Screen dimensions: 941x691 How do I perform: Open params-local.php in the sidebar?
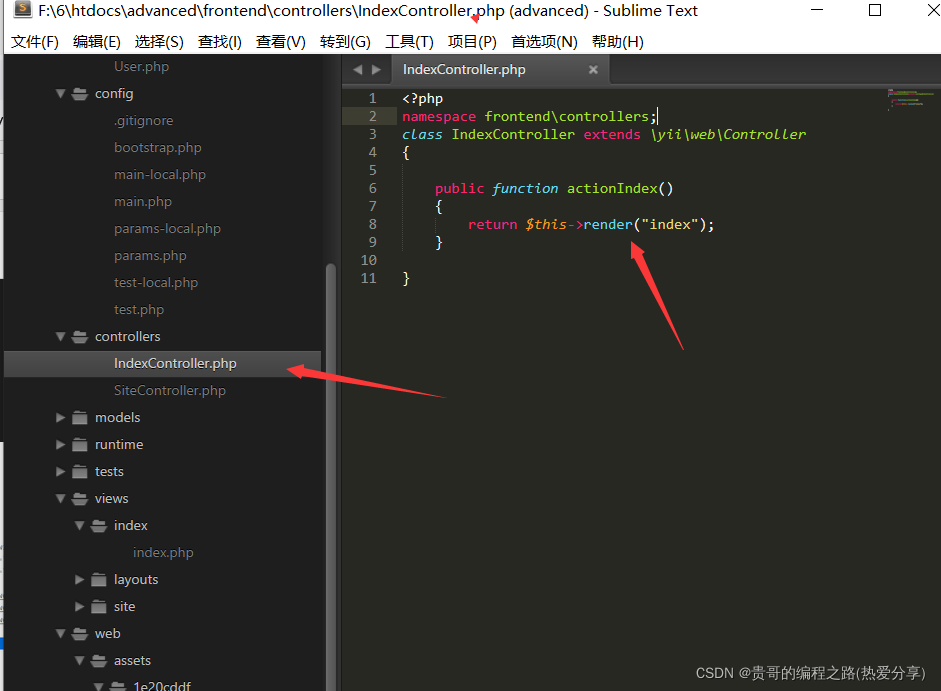tap(167, 229)
